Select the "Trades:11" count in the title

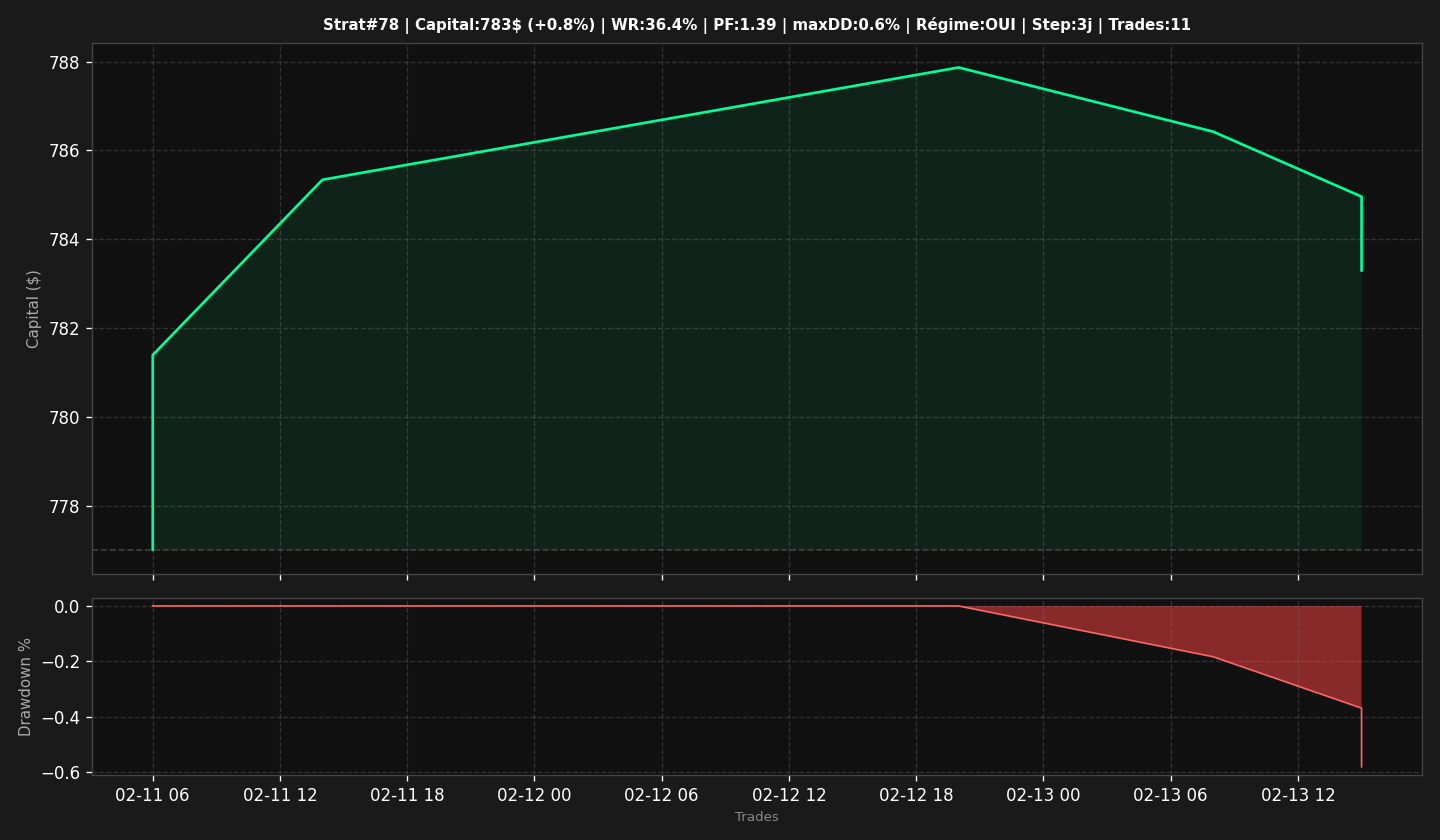[x=1150, y=25]
